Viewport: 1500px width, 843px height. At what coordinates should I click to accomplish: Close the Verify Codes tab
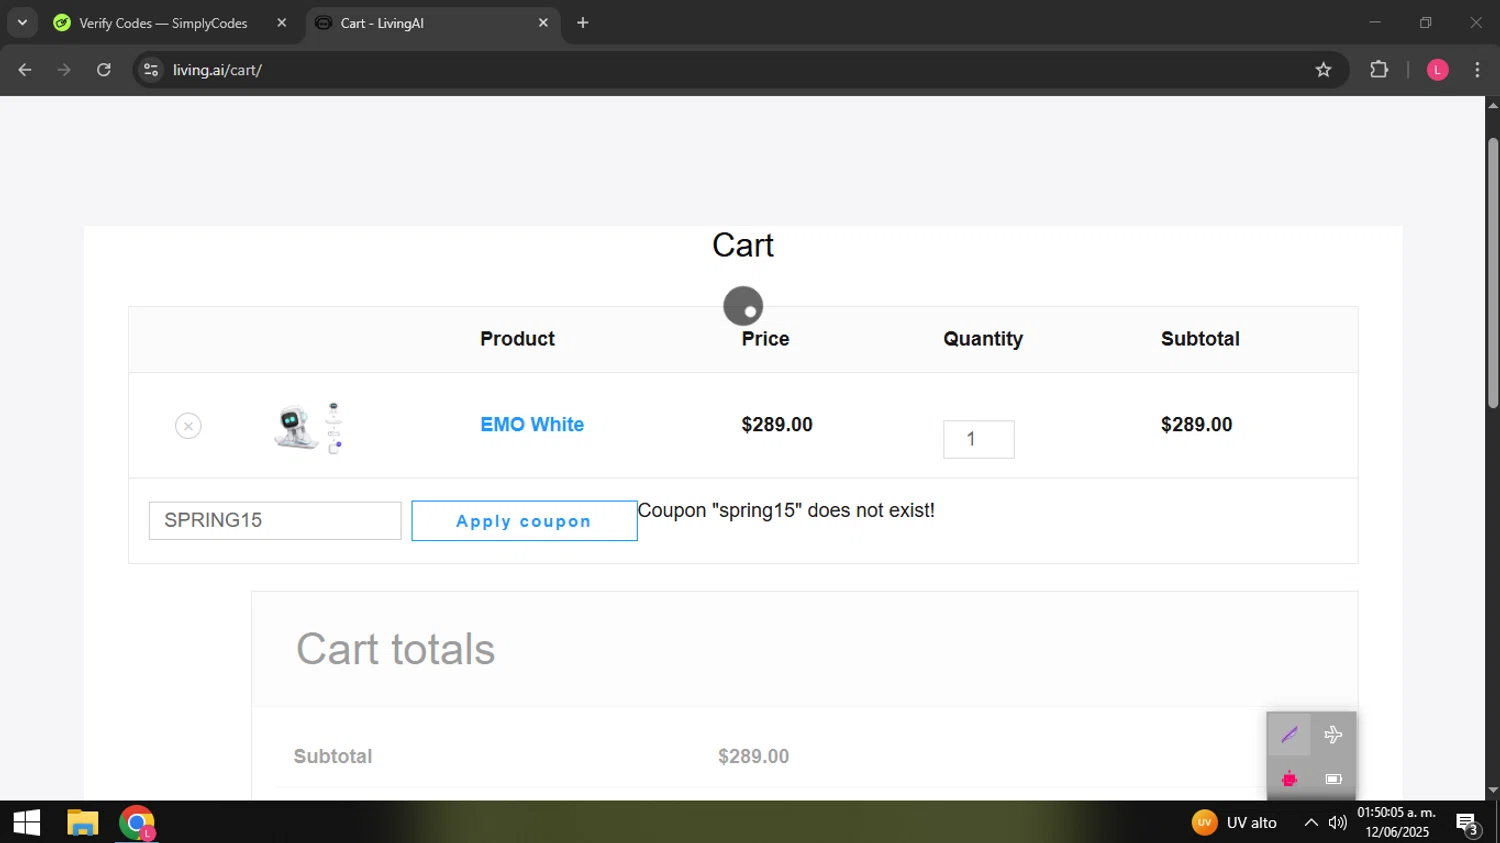(x=281, y=23)
